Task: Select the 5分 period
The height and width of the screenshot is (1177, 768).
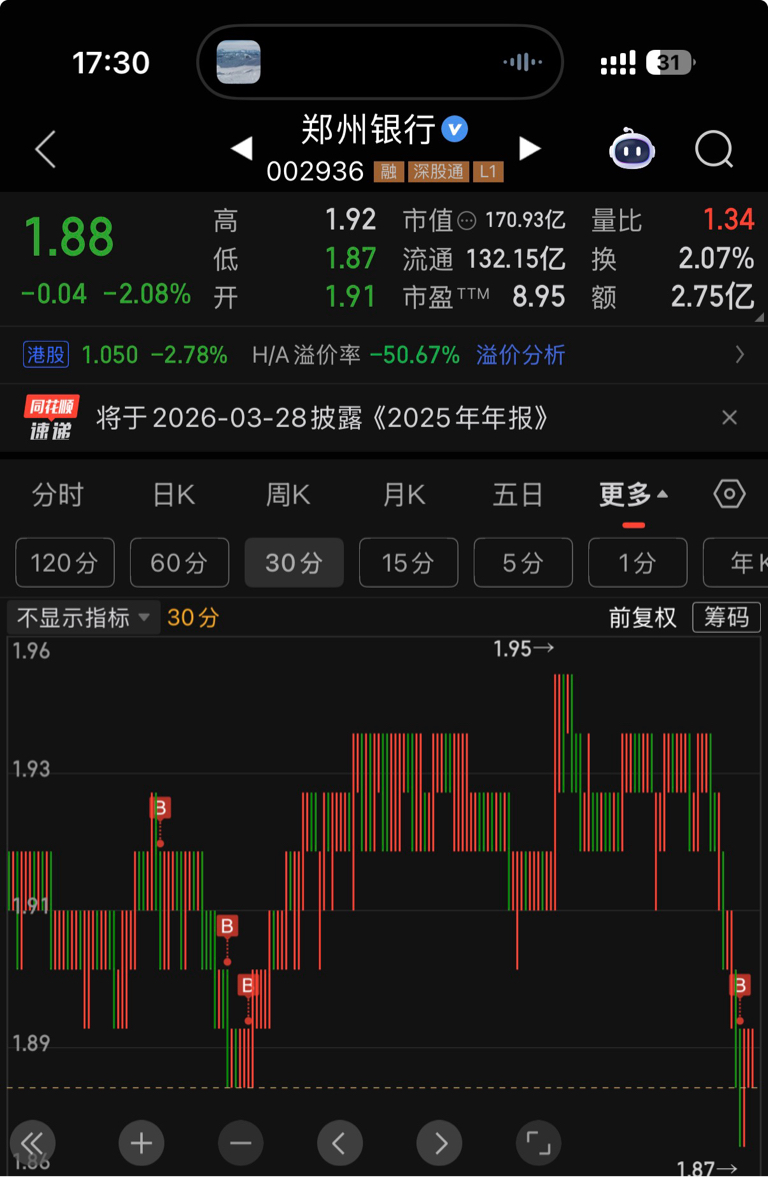Action: tap(523, 562)
